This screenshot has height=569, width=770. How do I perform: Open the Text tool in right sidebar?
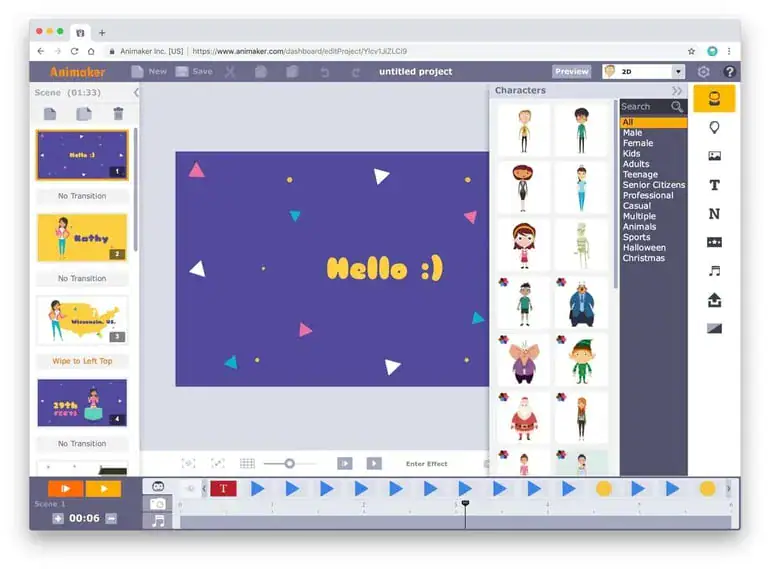point(714,185)
